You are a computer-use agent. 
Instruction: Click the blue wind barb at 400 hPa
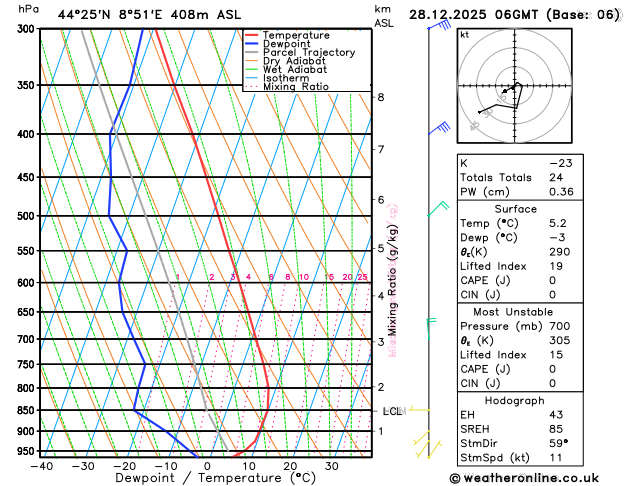440,128
